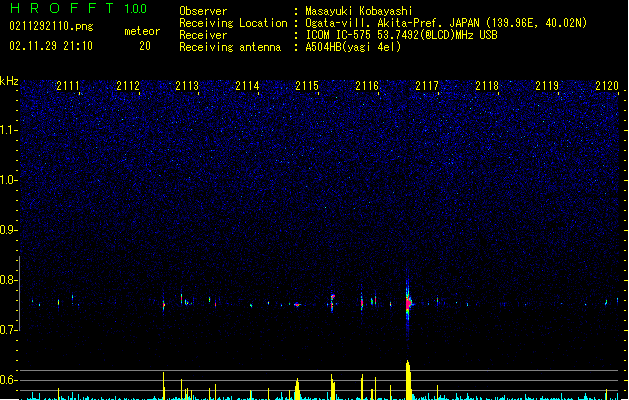Viewport: 629px width, 400px height.
Task: Click the 'Receiver' field label
Action: (203, 35)
